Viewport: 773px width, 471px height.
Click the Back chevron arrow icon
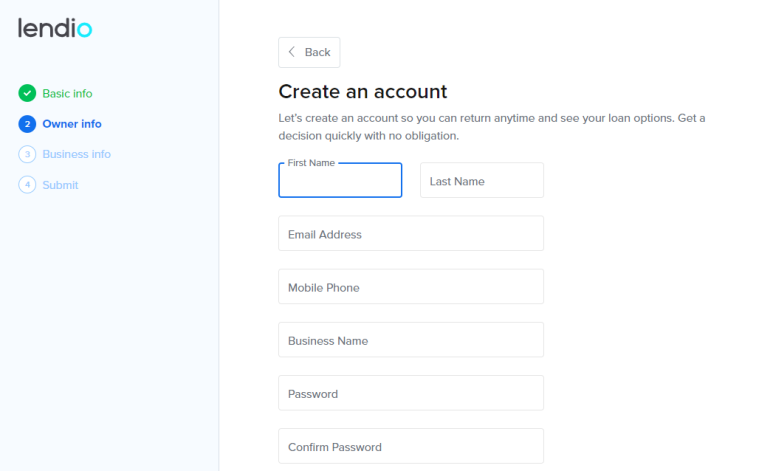[291, 52]
